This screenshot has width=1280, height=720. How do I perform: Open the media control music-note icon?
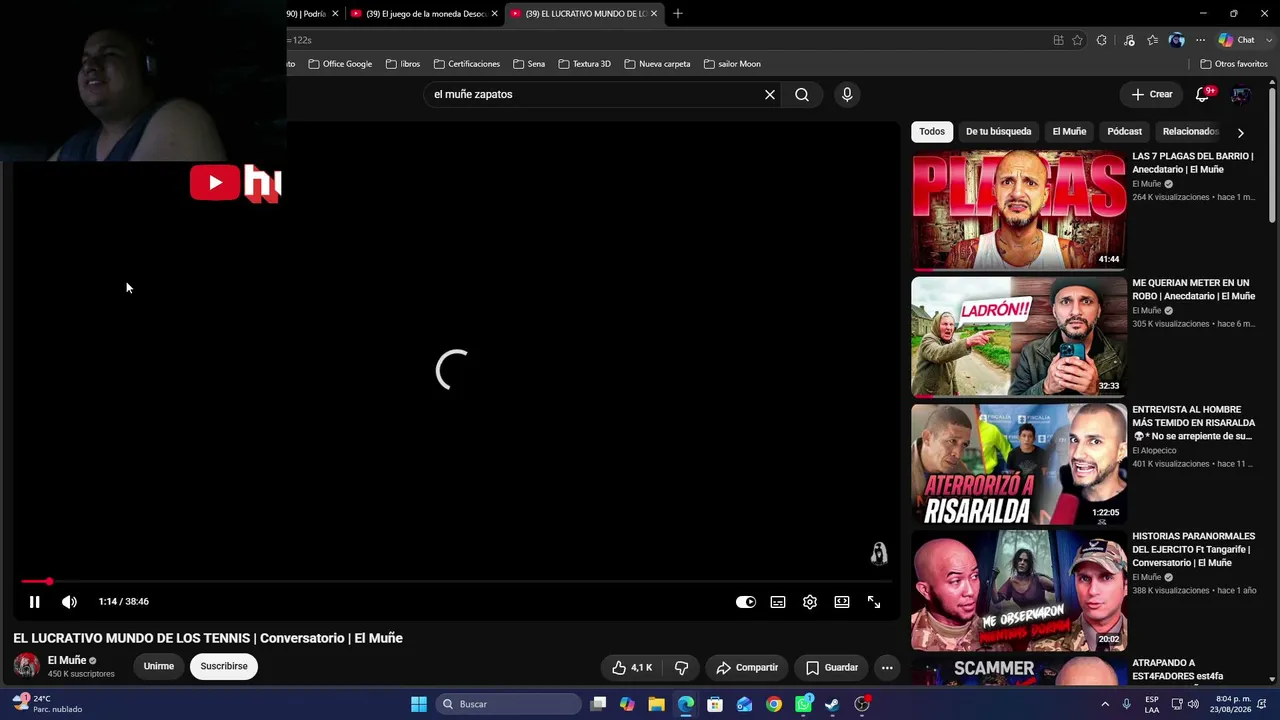click(1129, 40)
